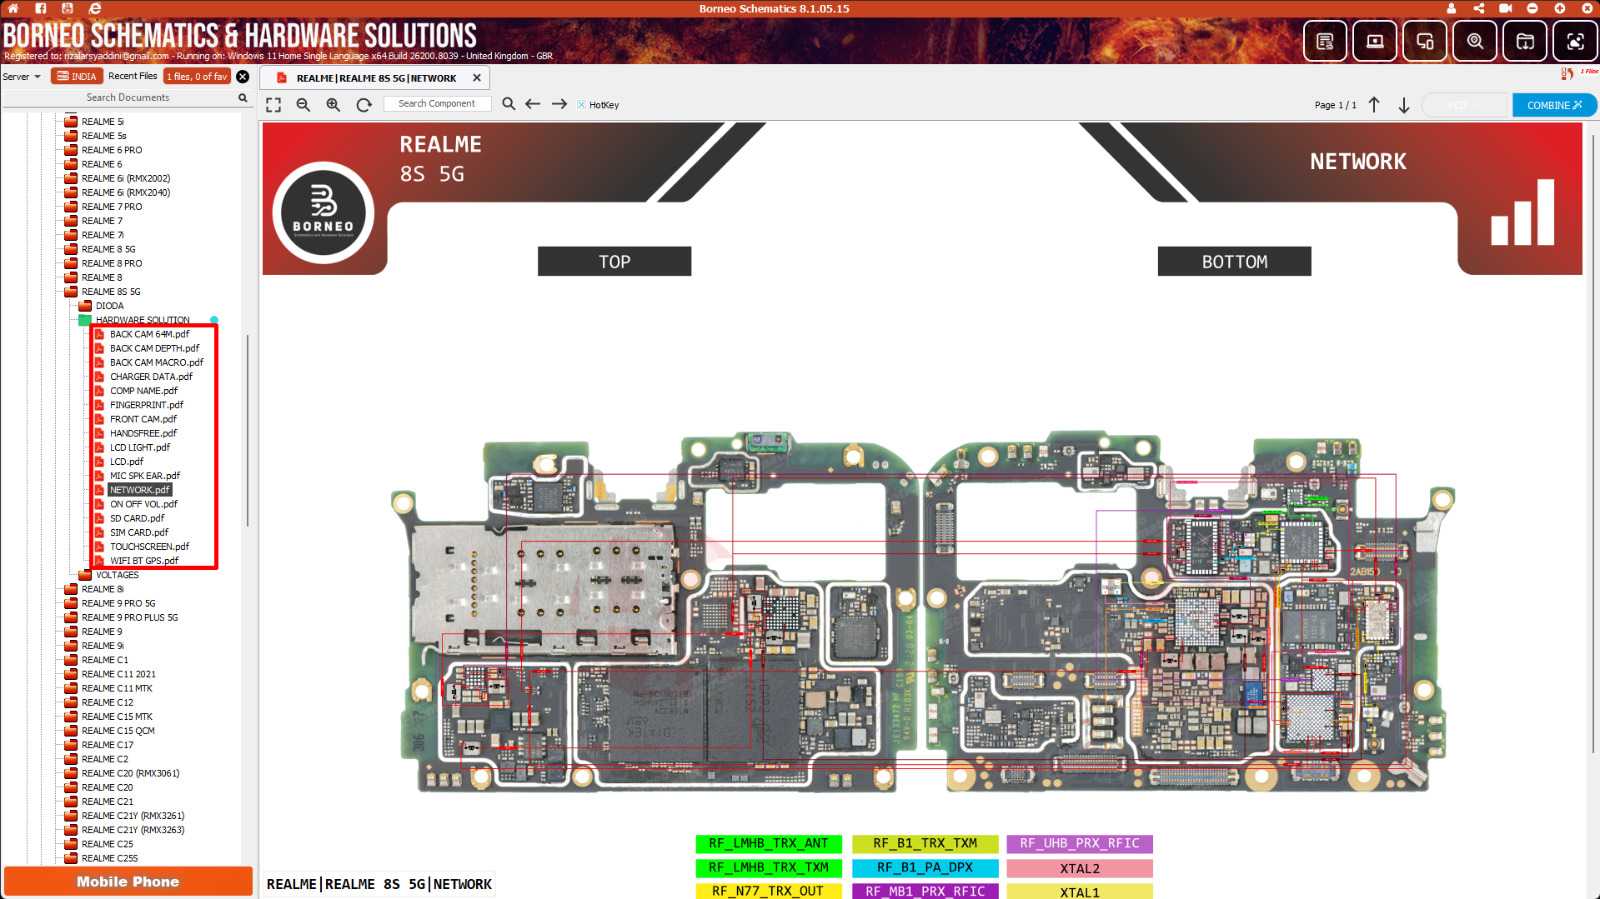Click the download folder tool button
Viewport: 1600px width, 899px height.
point(1525,41)
